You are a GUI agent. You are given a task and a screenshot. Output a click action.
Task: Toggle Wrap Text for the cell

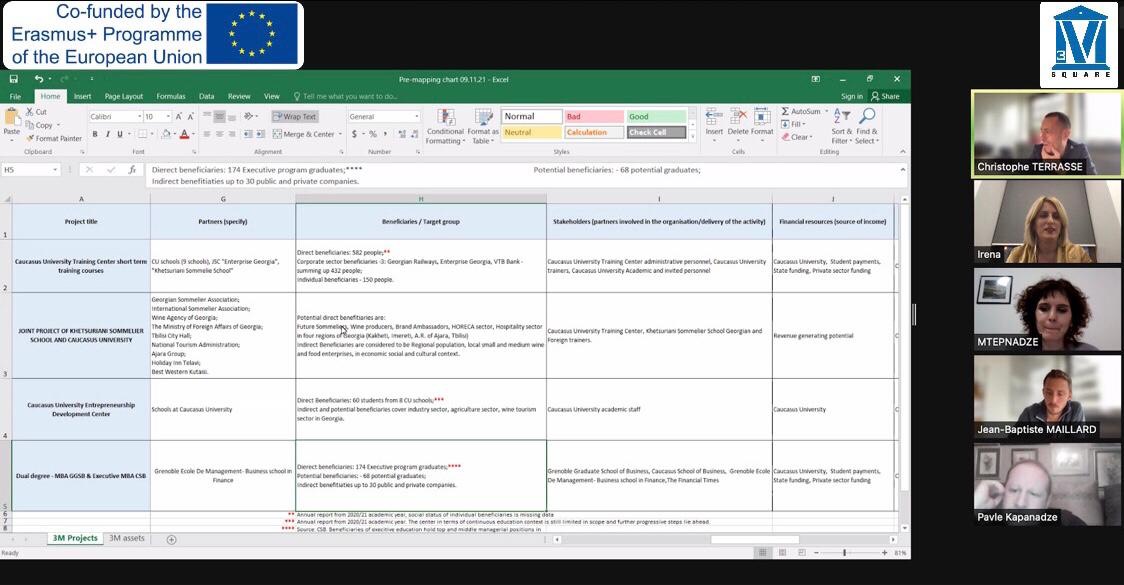(x=295, y=116)
